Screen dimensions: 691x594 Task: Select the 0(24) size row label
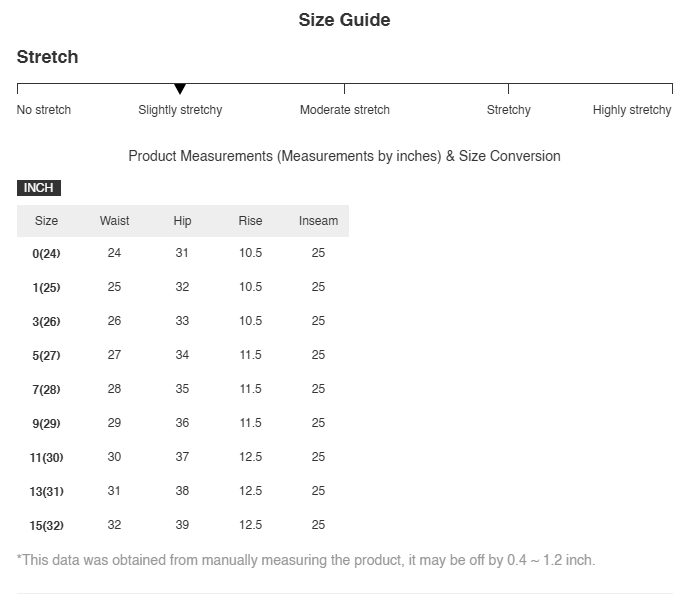click(46, 253)
